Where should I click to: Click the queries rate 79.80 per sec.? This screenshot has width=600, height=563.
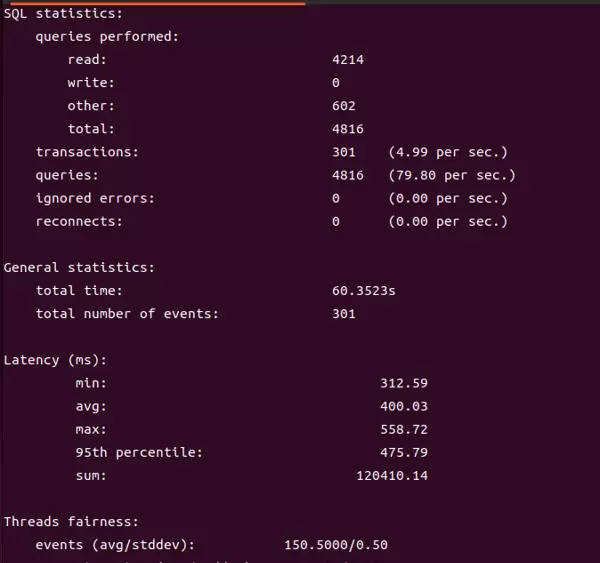452,175
